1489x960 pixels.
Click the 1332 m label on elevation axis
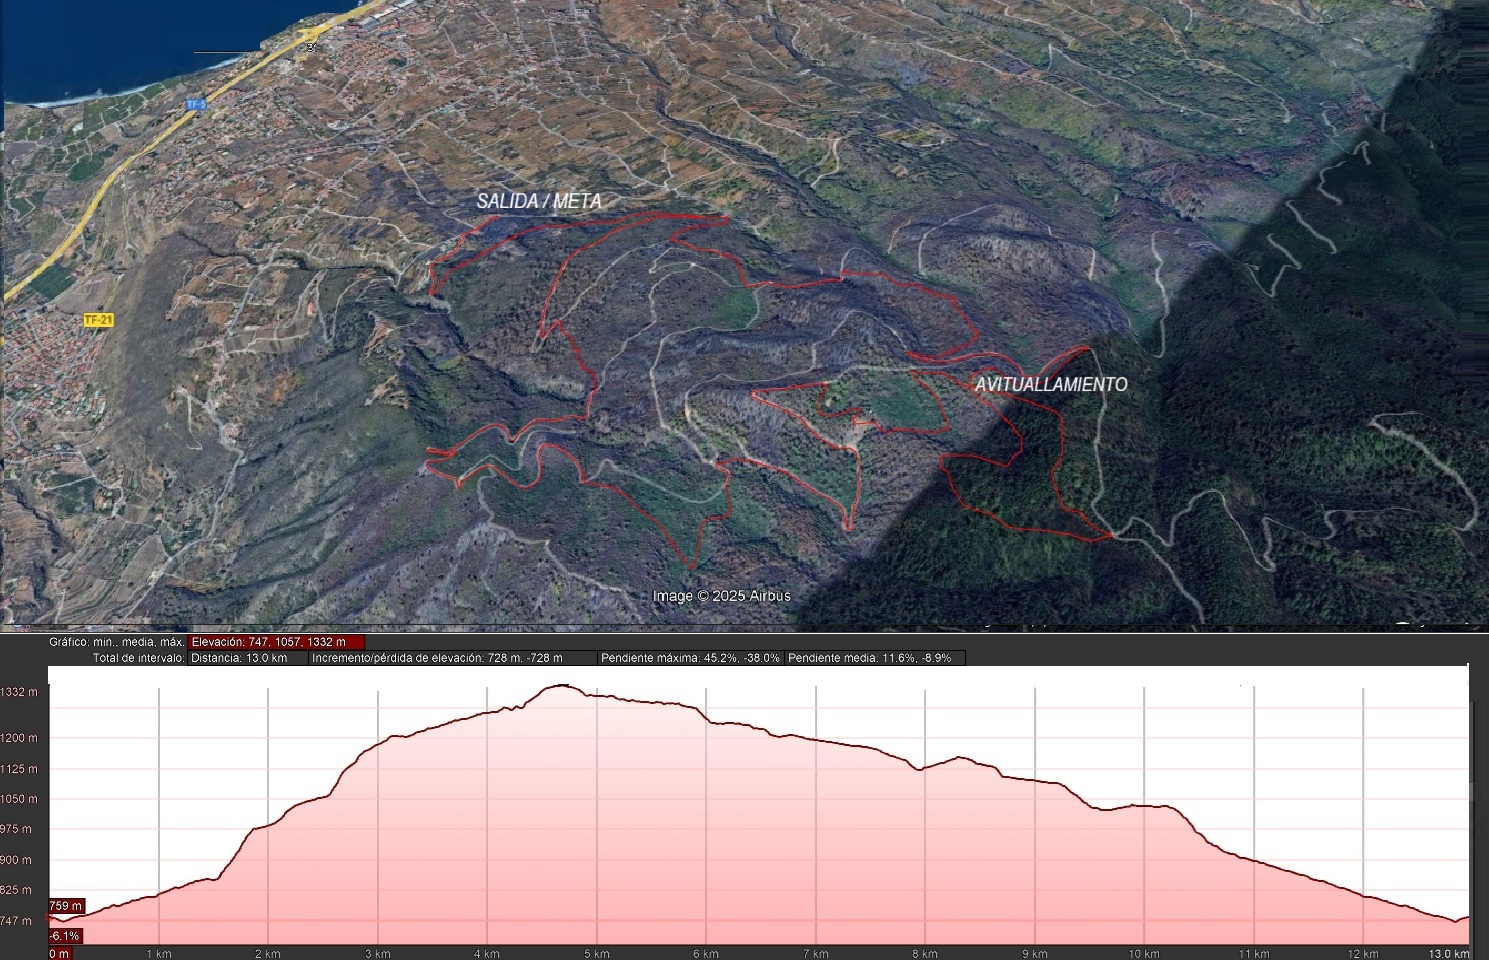pos(19,692)
